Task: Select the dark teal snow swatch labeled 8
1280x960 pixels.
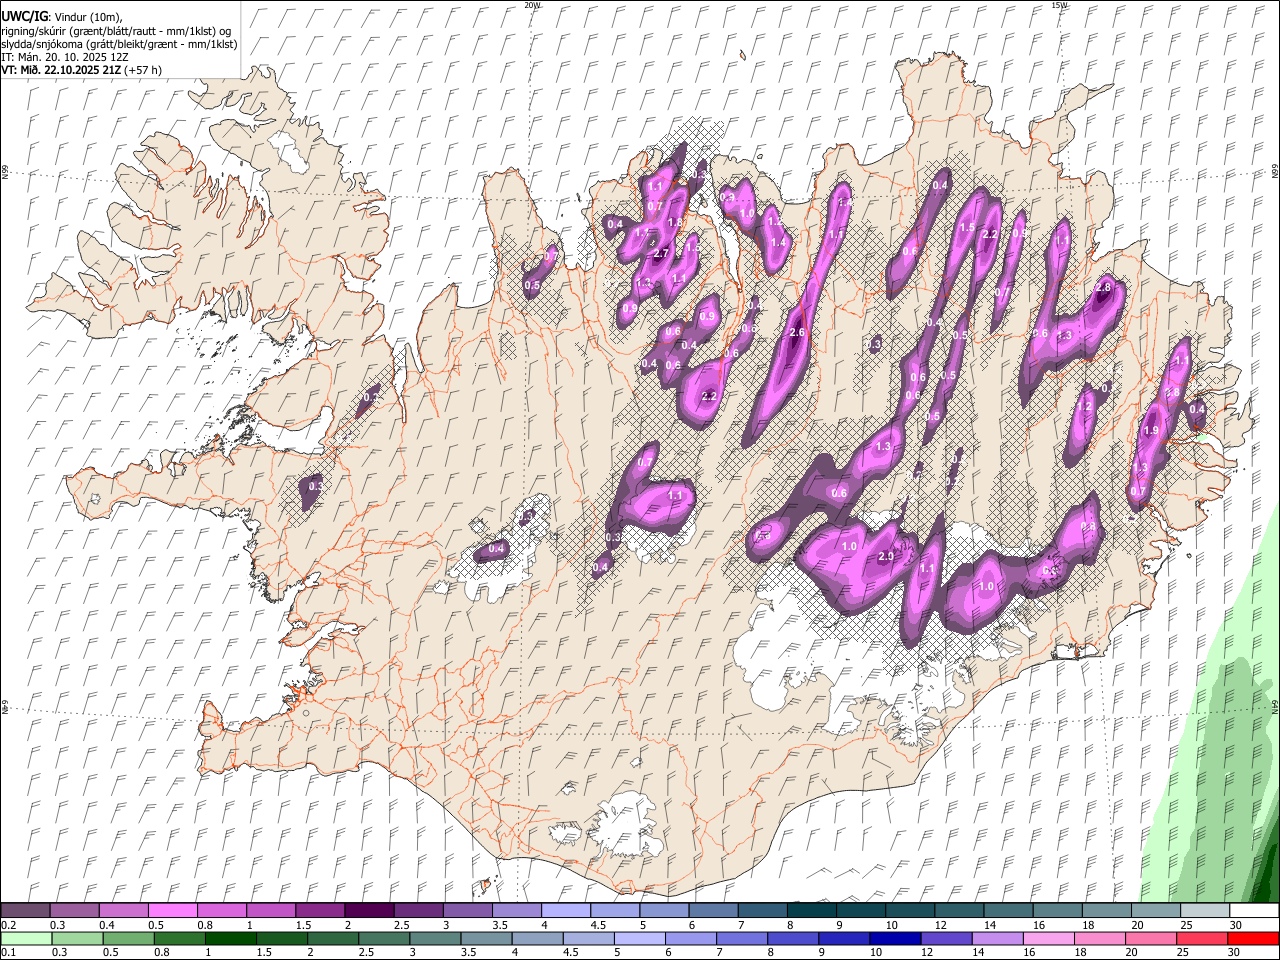Action: point(811,910)
